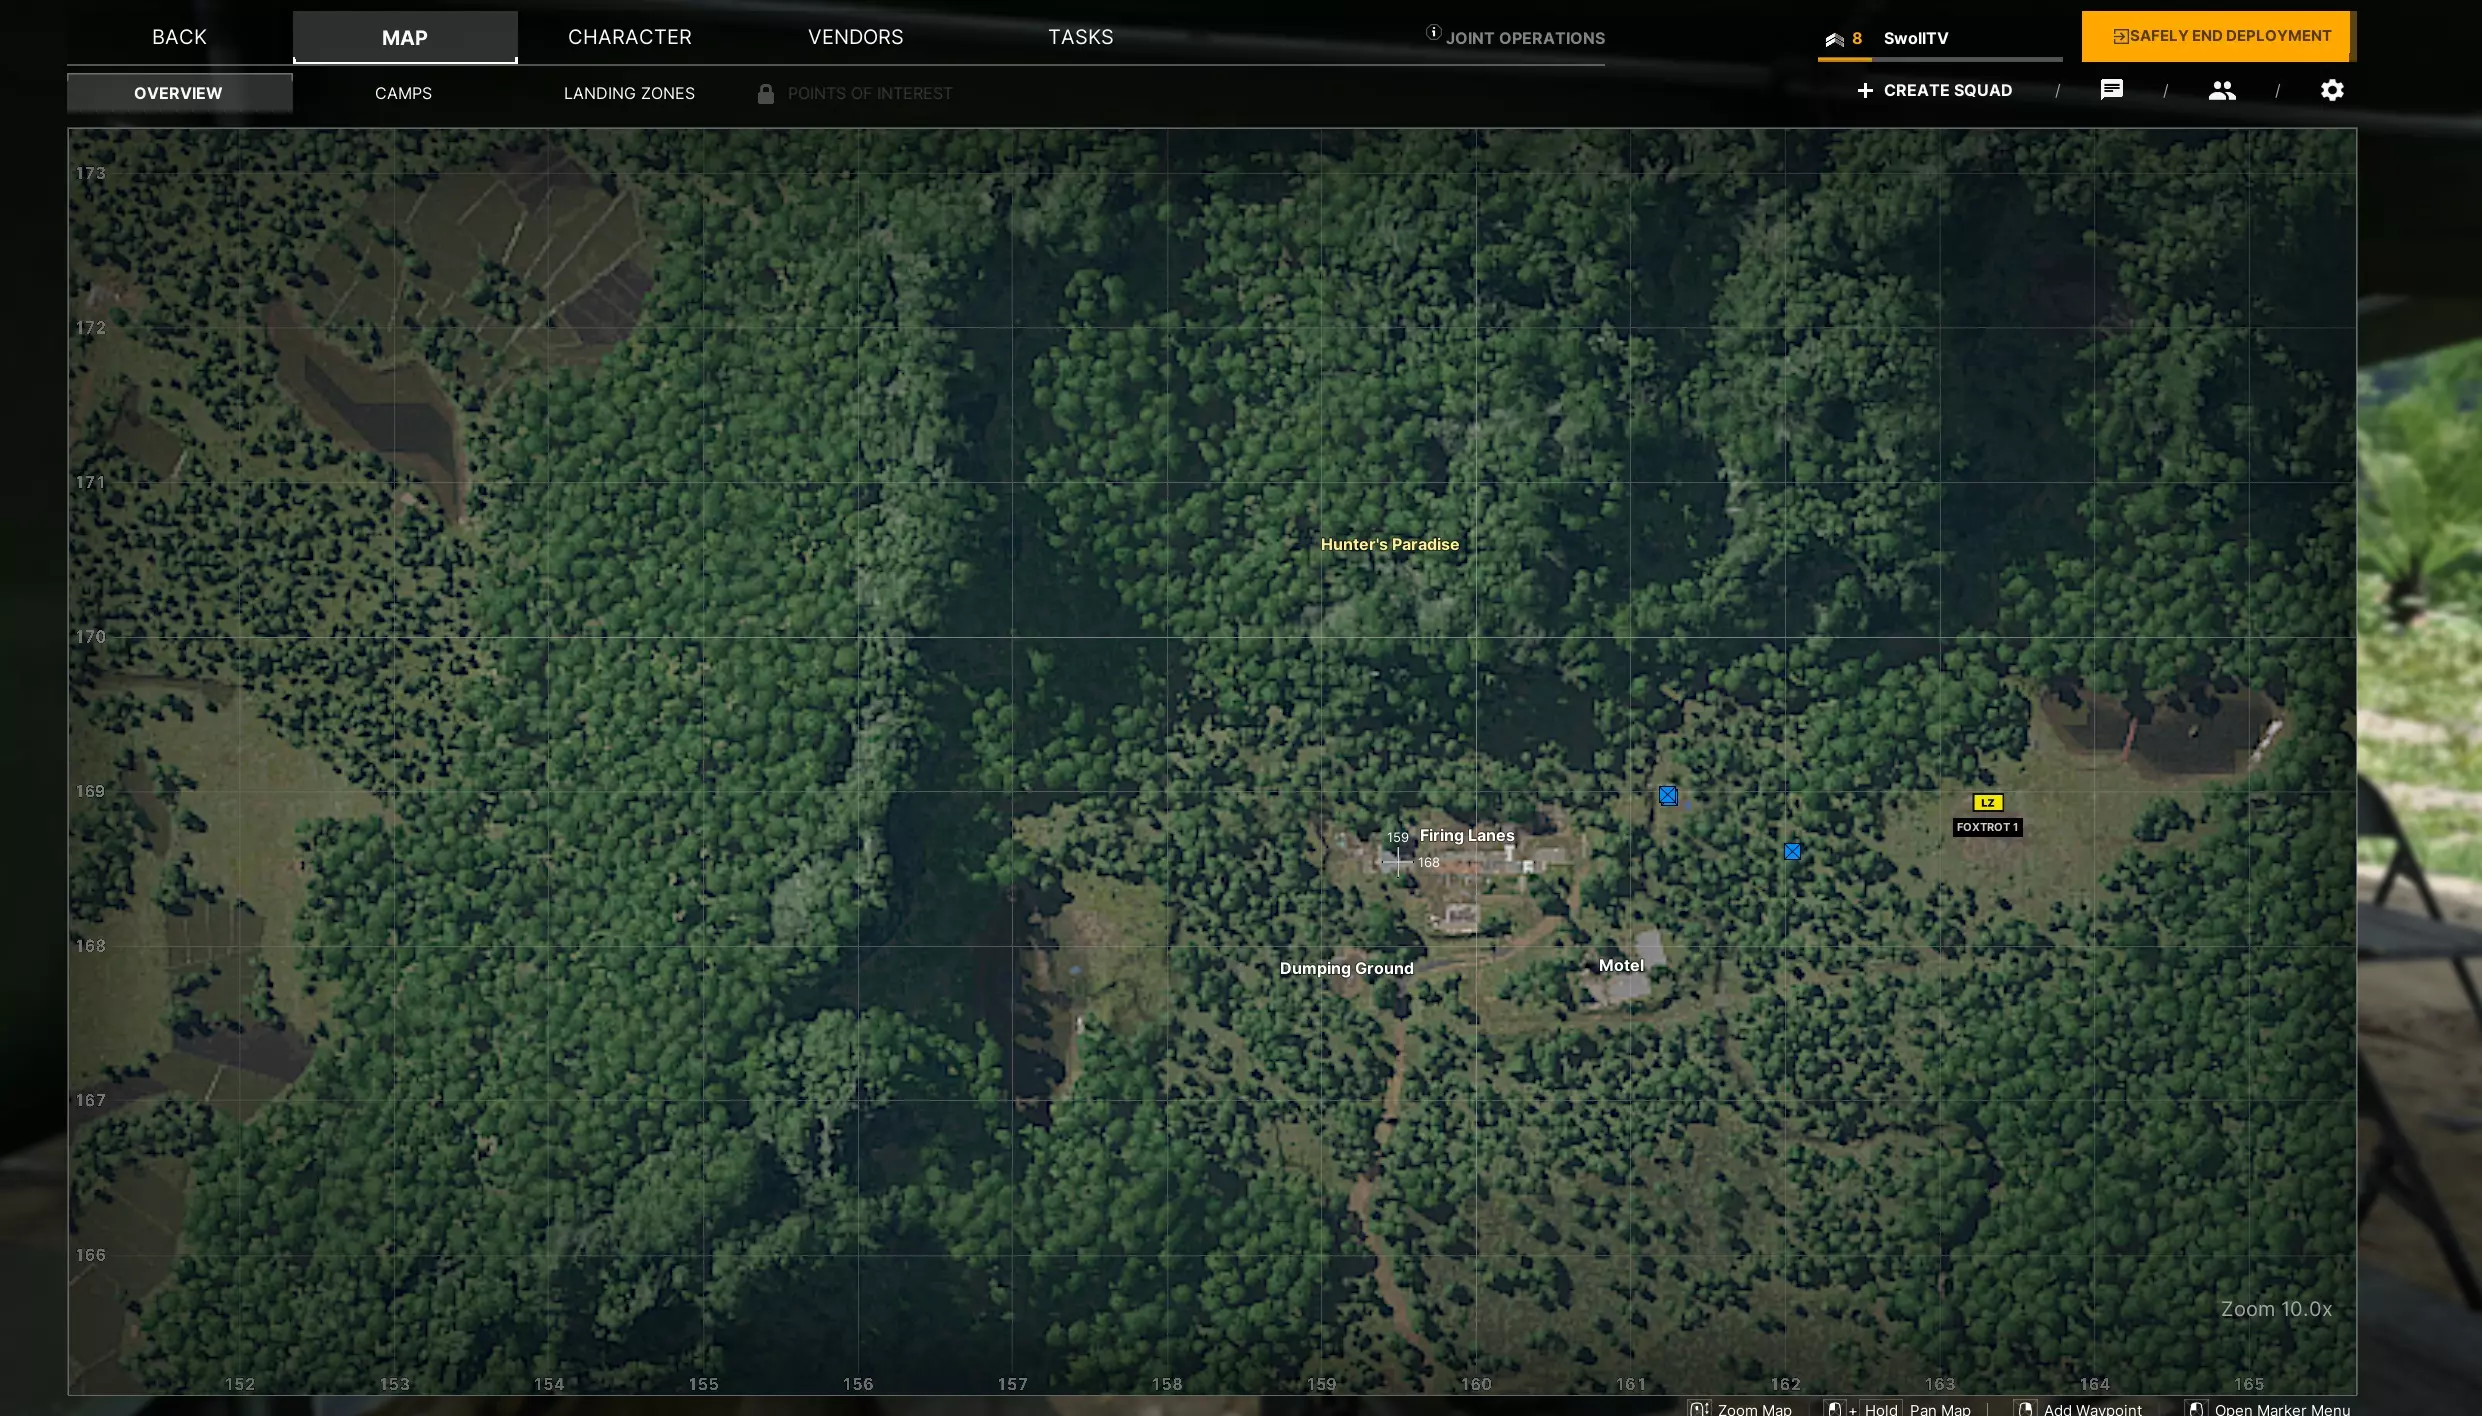Select the lower blue crossed-square map marker
The height and width of the screenshot is (1416, 2482).
tap(1792, 852)
